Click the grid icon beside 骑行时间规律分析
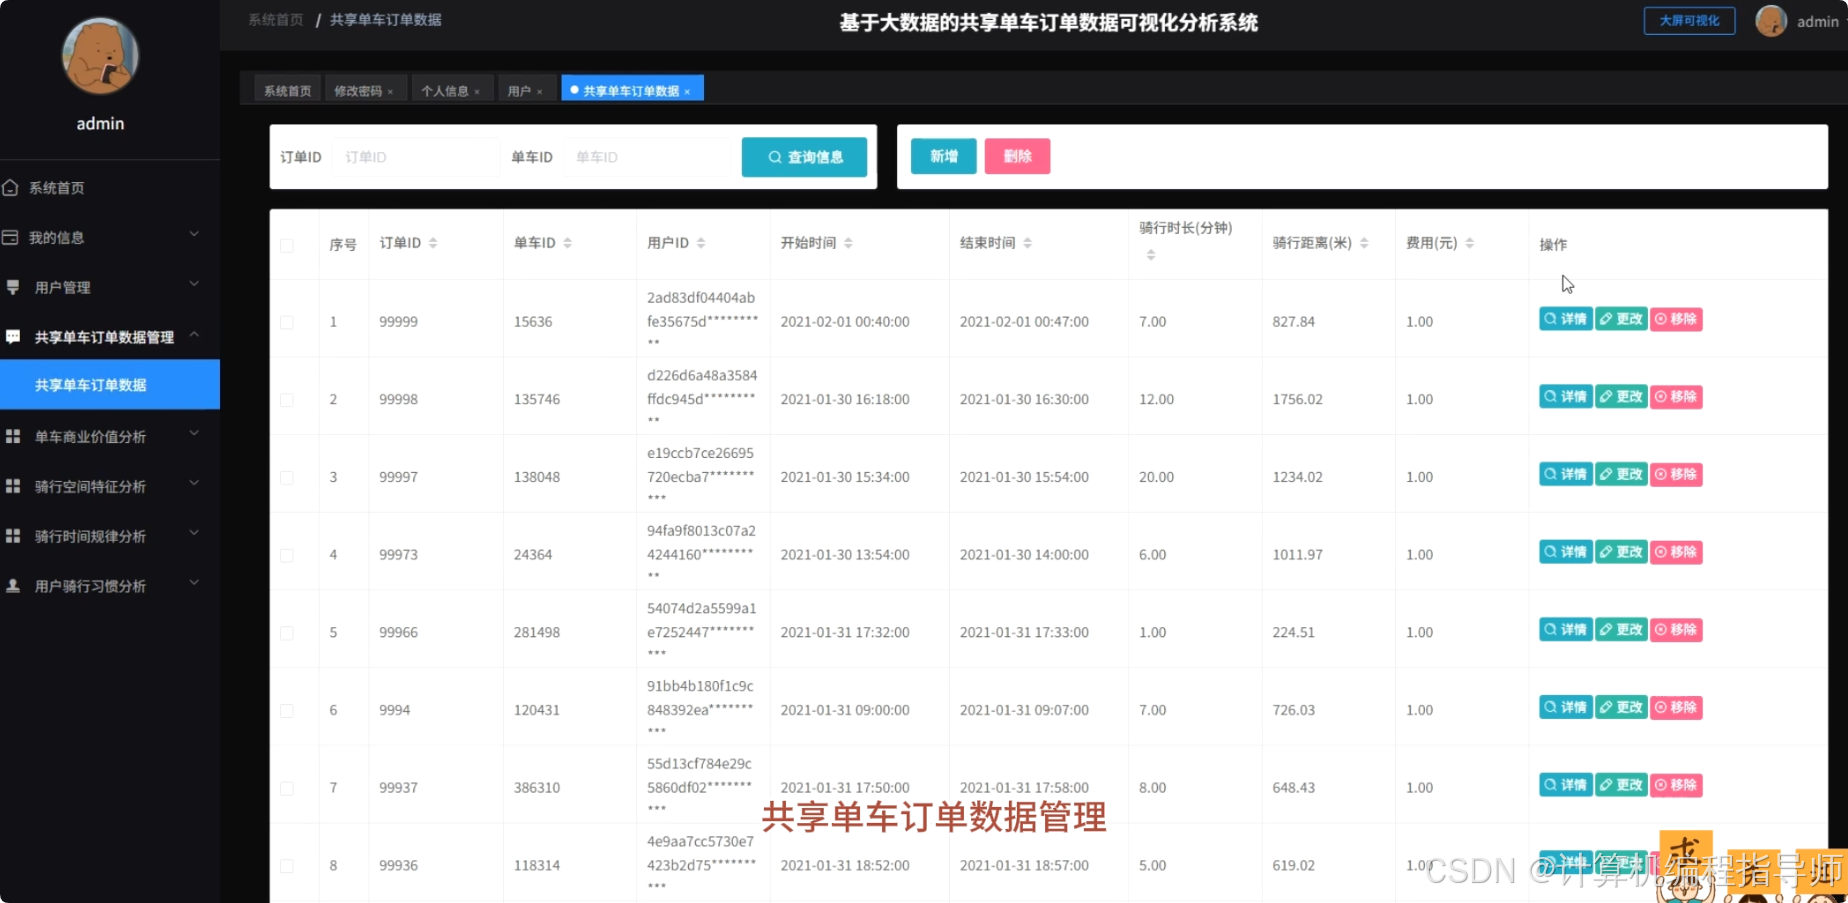This screenshot has width=1848, height=903. (13, 537)
